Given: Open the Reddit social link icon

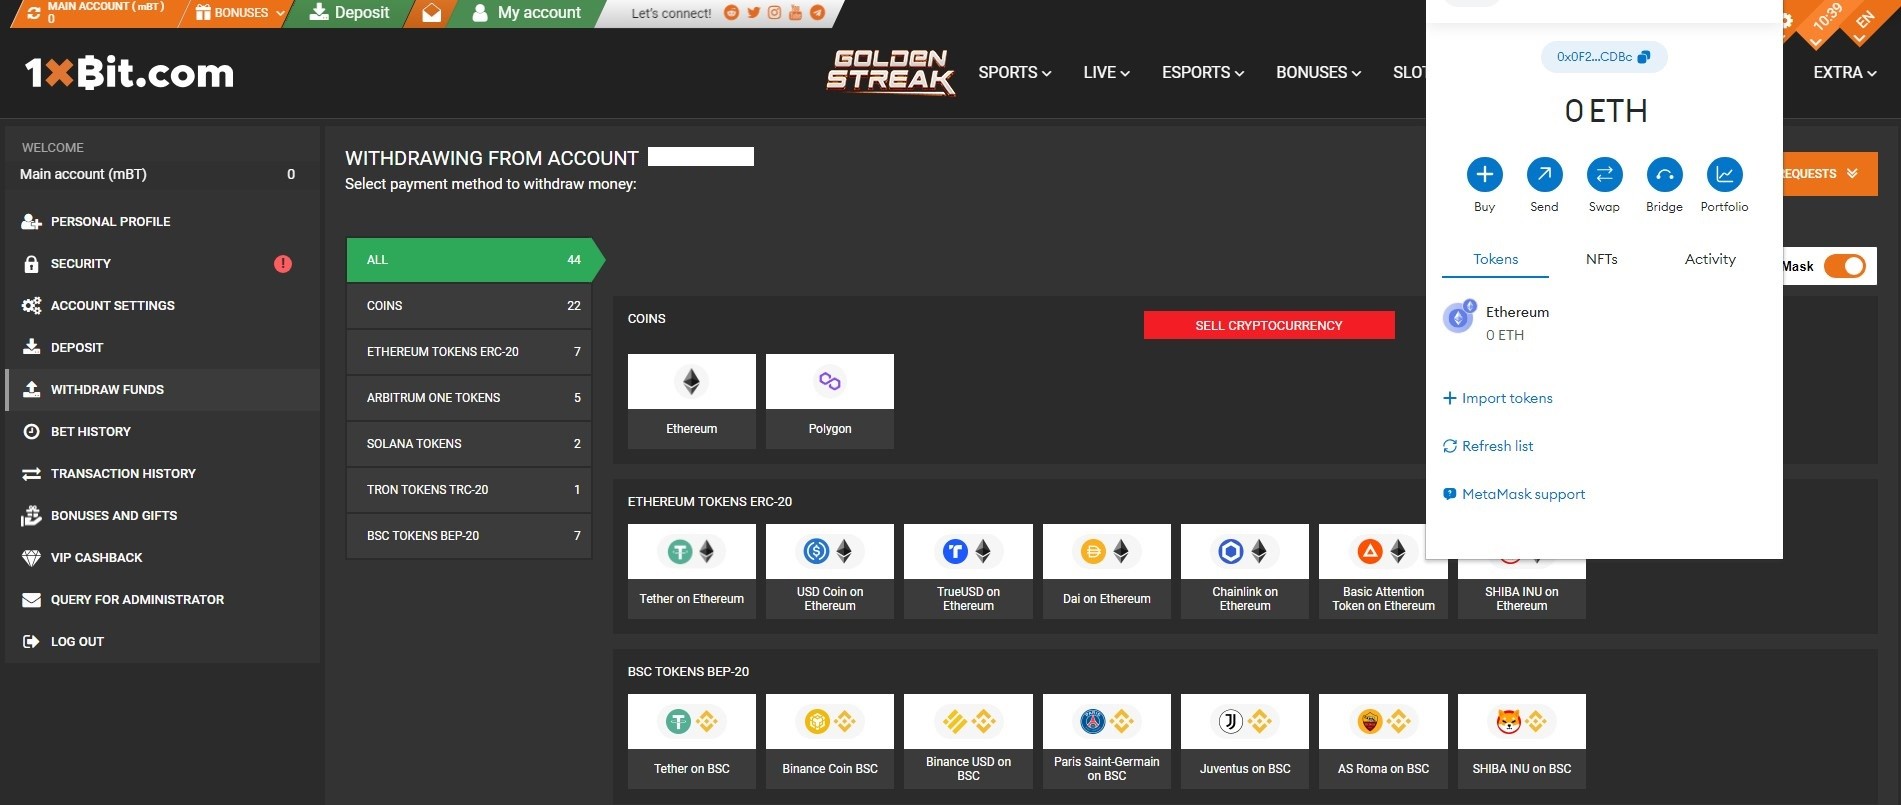Looking at the screenshot, I should 731,13.
